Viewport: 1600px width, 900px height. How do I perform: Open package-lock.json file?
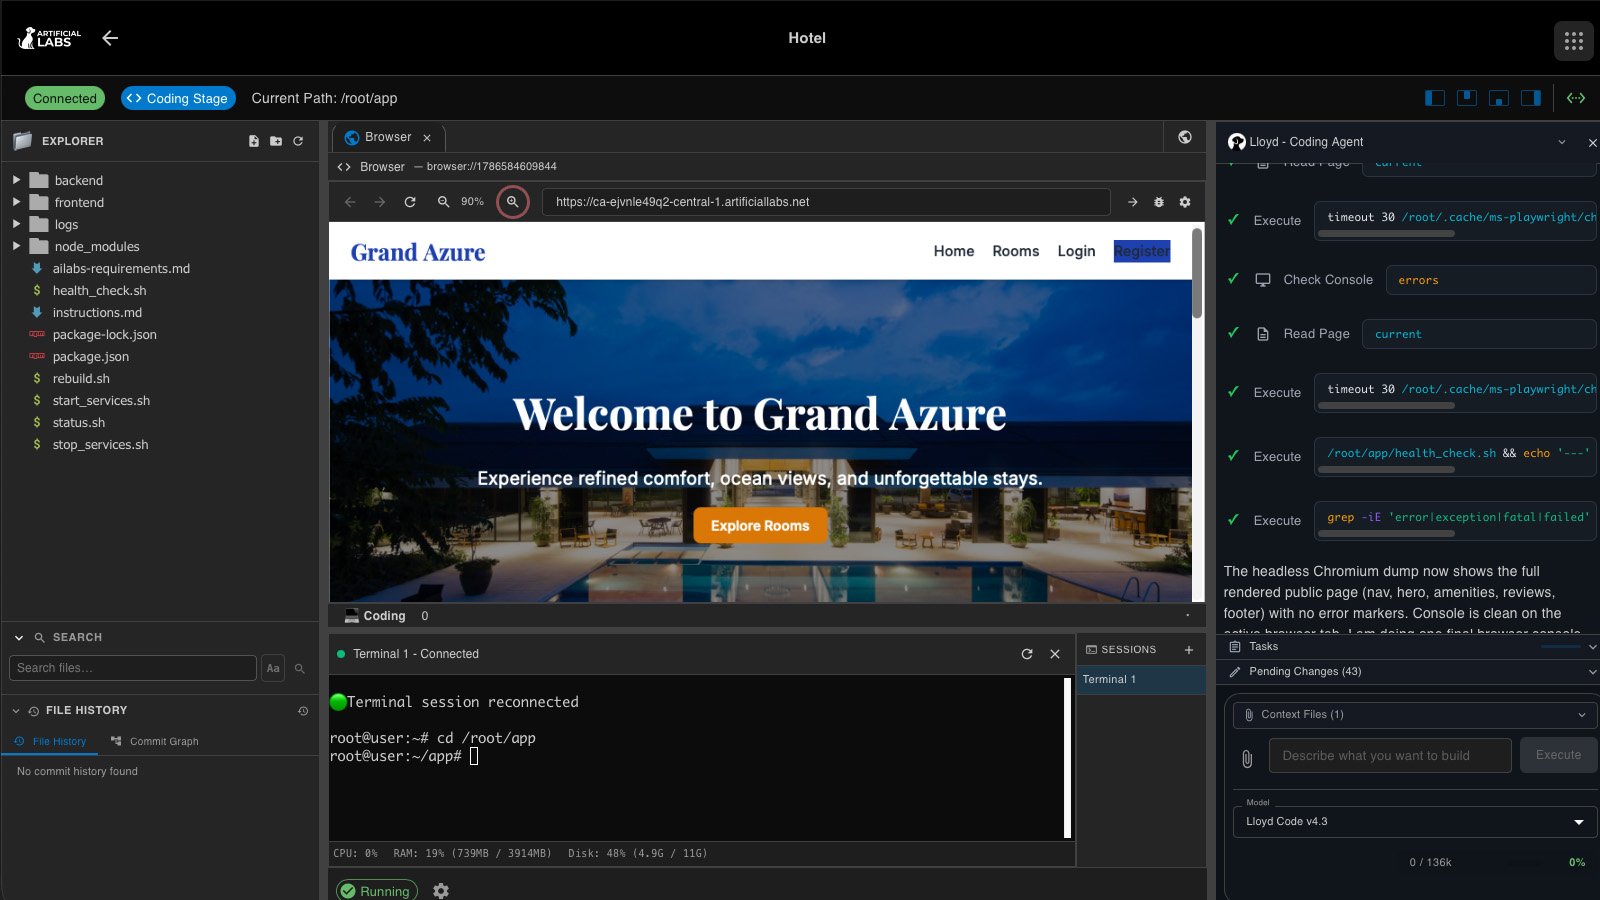(104, 334)
